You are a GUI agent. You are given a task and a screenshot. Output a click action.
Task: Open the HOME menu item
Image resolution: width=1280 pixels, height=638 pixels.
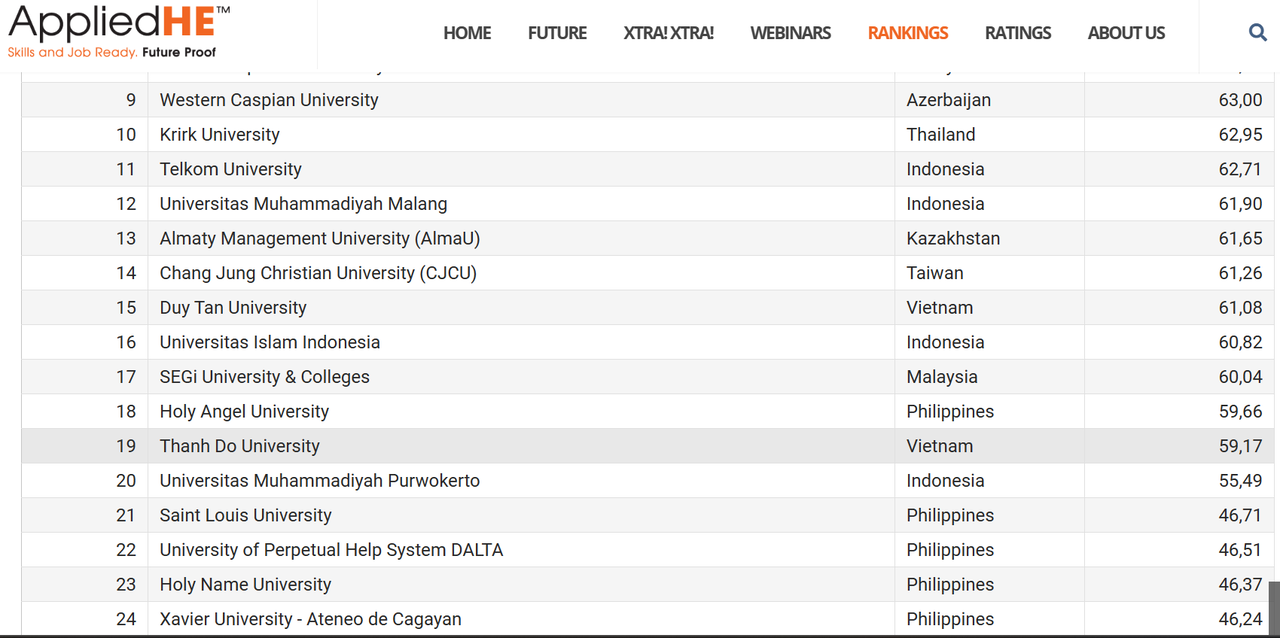pos(466,32)
